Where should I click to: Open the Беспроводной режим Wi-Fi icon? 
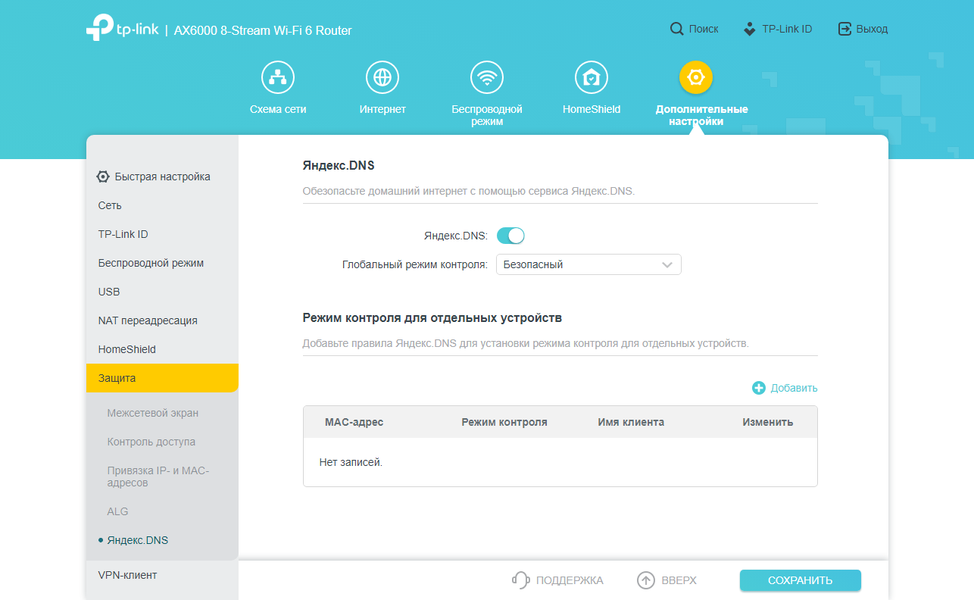pos(486,77)
